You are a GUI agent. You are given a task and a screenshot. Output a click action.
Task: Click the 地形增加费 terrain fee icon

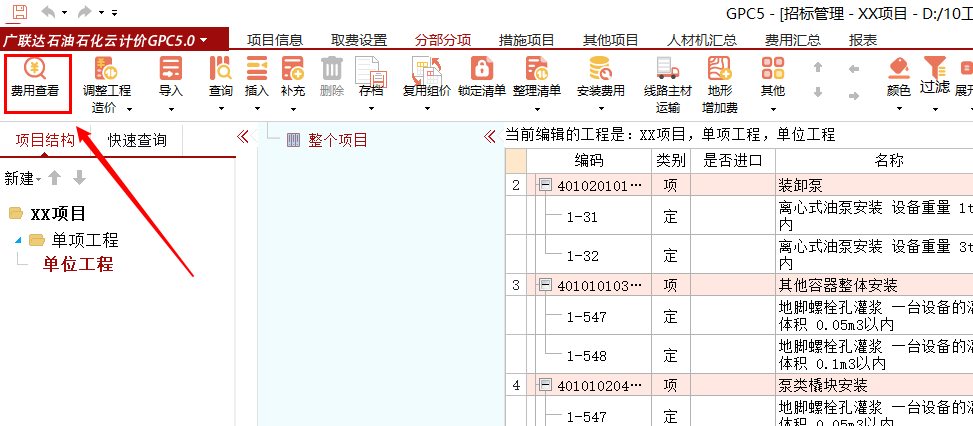[x=720, y=68]
